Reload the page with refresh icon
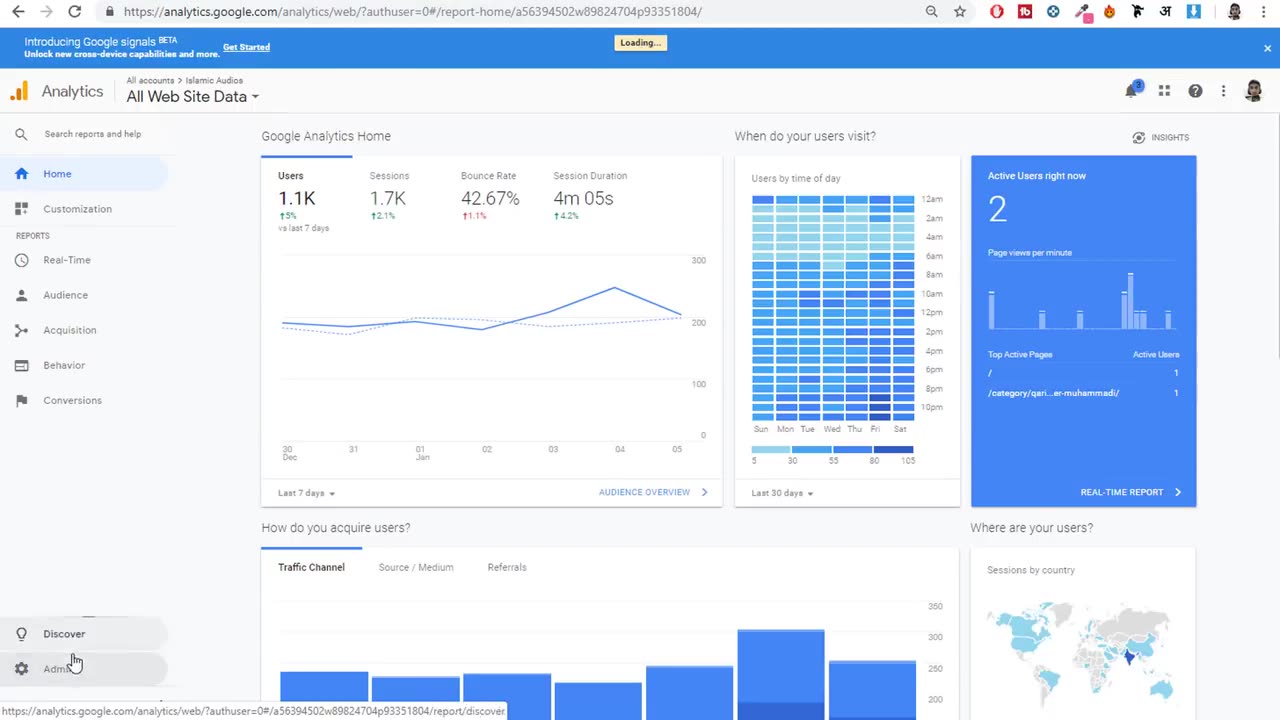This screenshot has width=1280, height=720. pyautogui.click(x=74, y=12)
